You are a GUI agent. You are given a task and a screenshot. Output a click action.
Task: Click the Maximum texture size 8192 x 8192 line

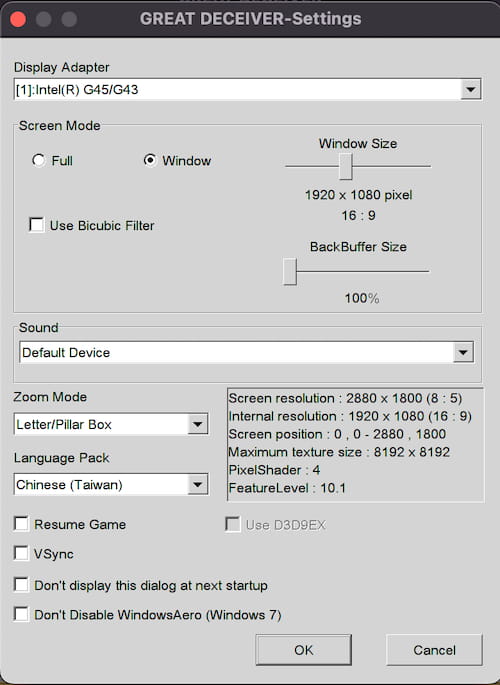(339, 452)
